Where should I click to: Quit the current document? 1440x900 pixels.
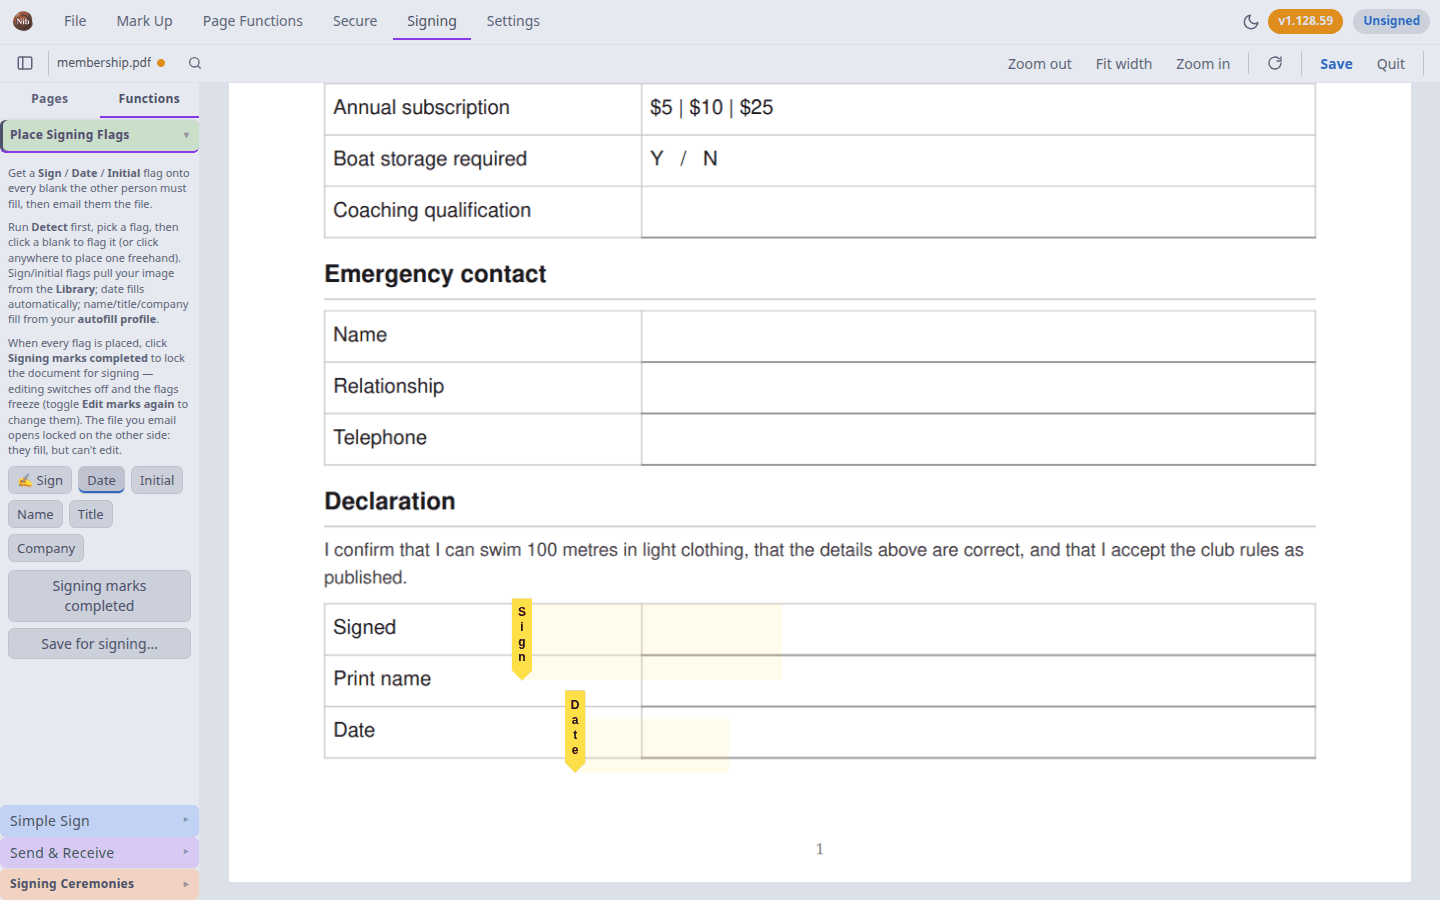click(x=1391, y=64)
